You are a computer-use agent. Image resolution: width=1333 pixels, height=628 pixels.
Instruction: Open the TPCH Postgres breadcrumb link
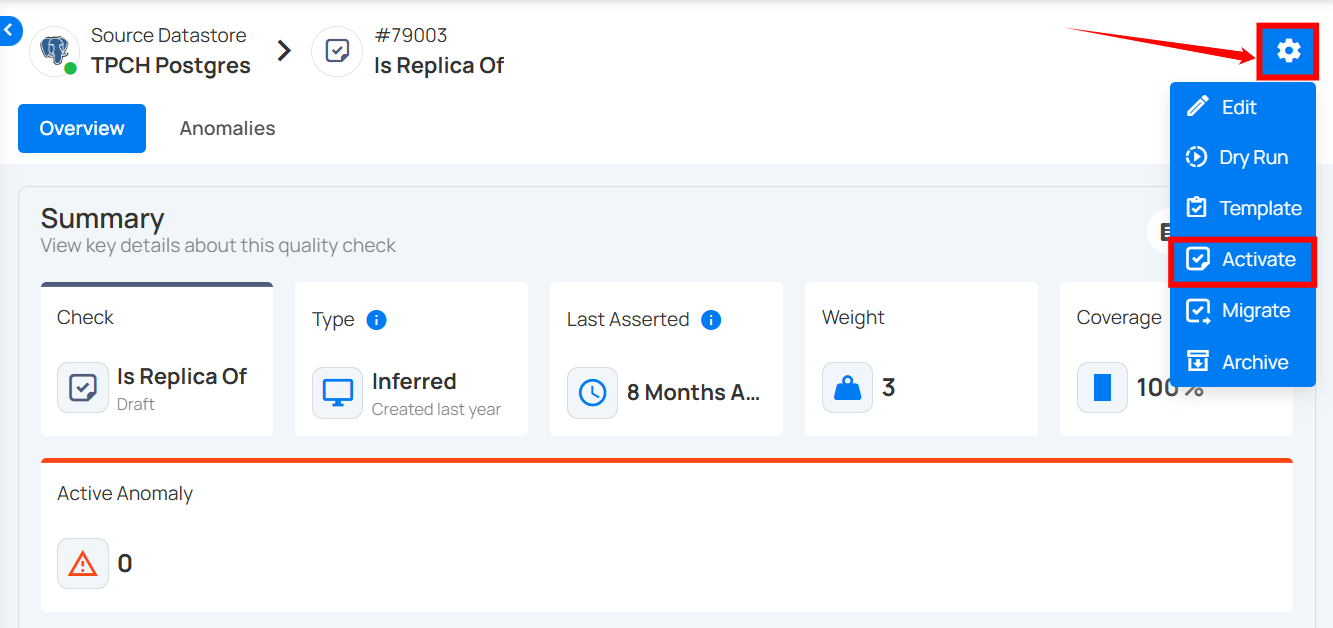coord(170,65)
